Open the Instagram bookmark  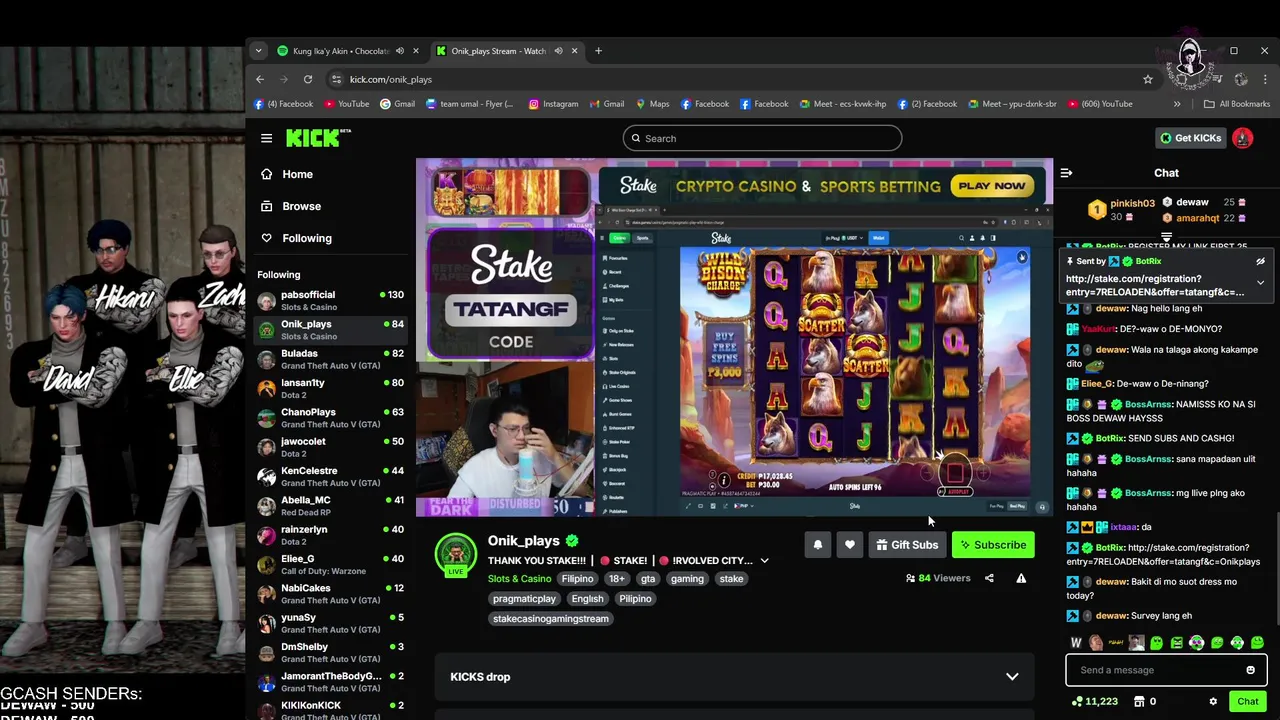[553, 104]
